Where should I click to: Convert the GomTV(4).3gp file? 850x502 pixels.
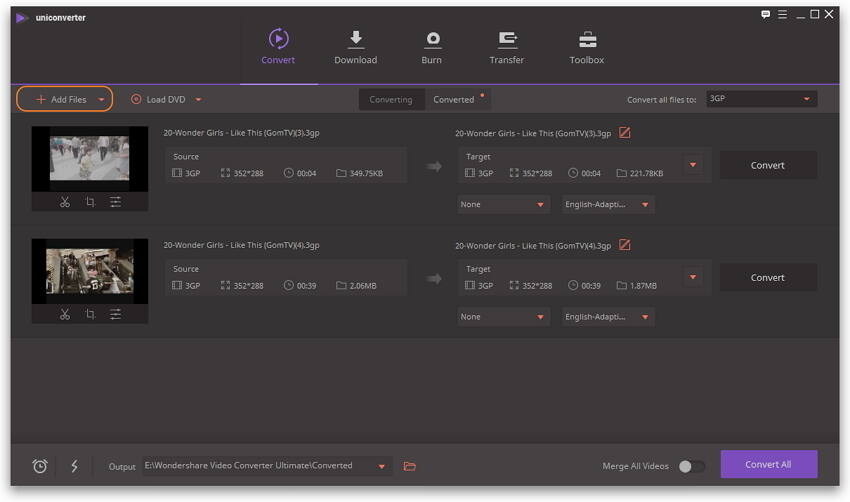coord(768,278)
